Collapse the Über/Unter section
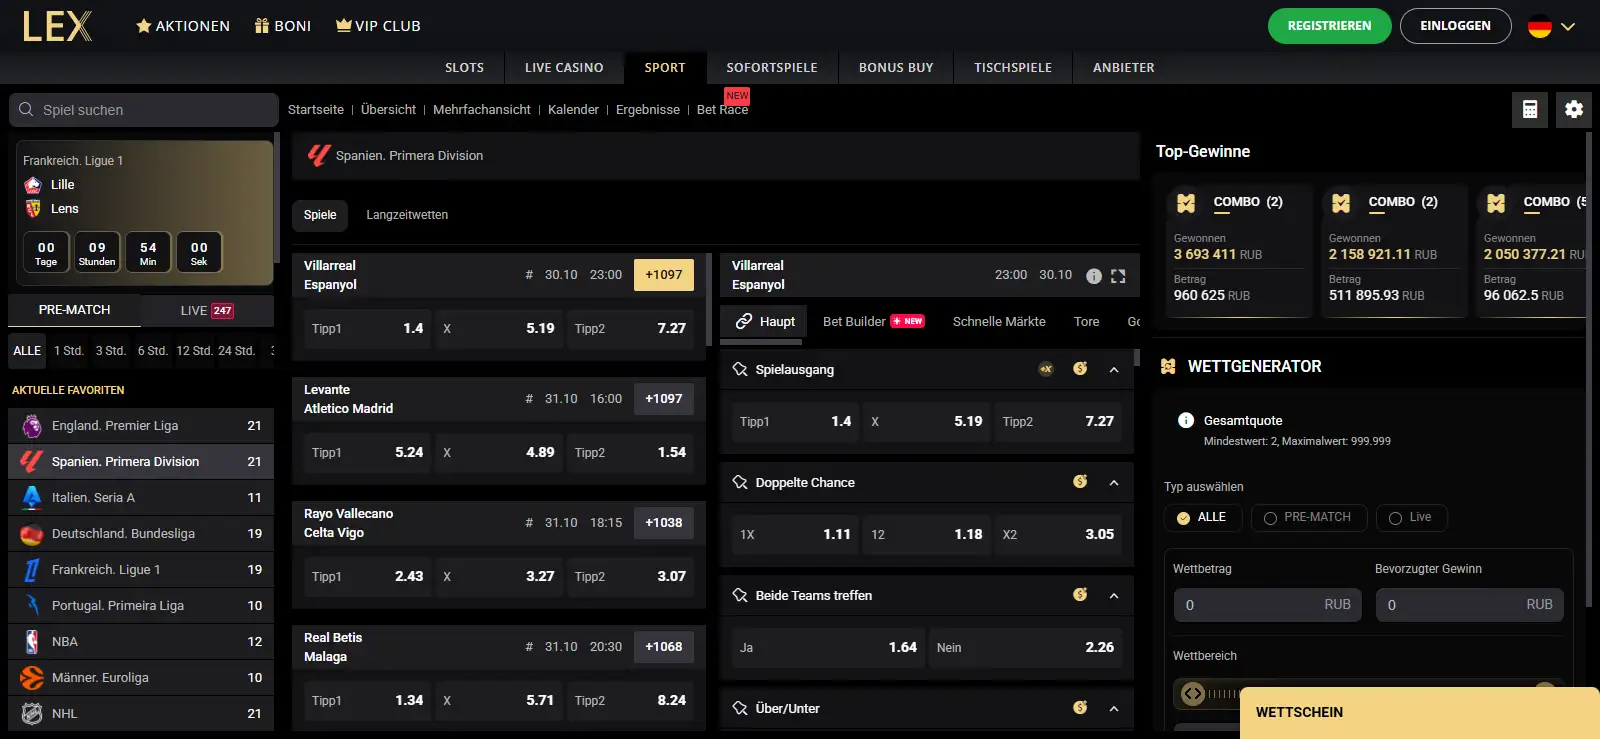The image size is (1600, 739). 1114,709
